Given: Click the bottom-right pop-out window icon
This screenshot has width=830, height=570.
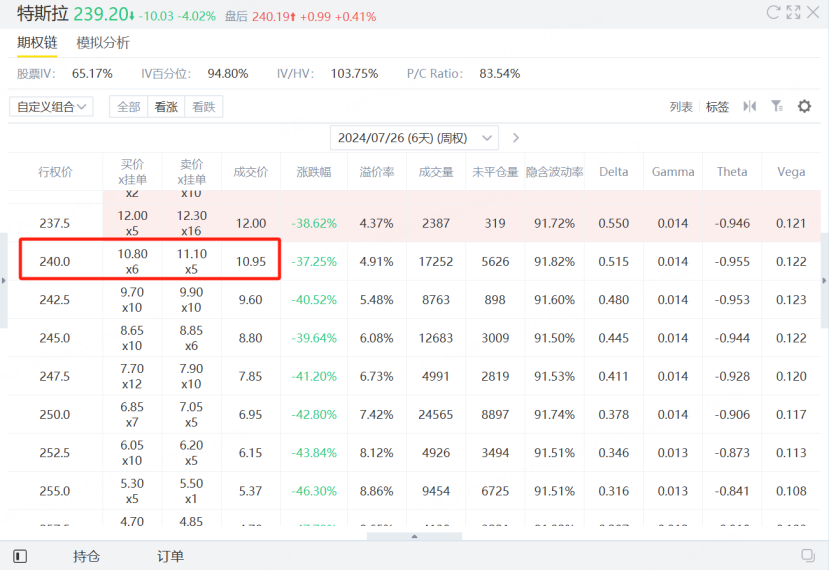Looking at the screenshot, I should click(x=808, y=555).
